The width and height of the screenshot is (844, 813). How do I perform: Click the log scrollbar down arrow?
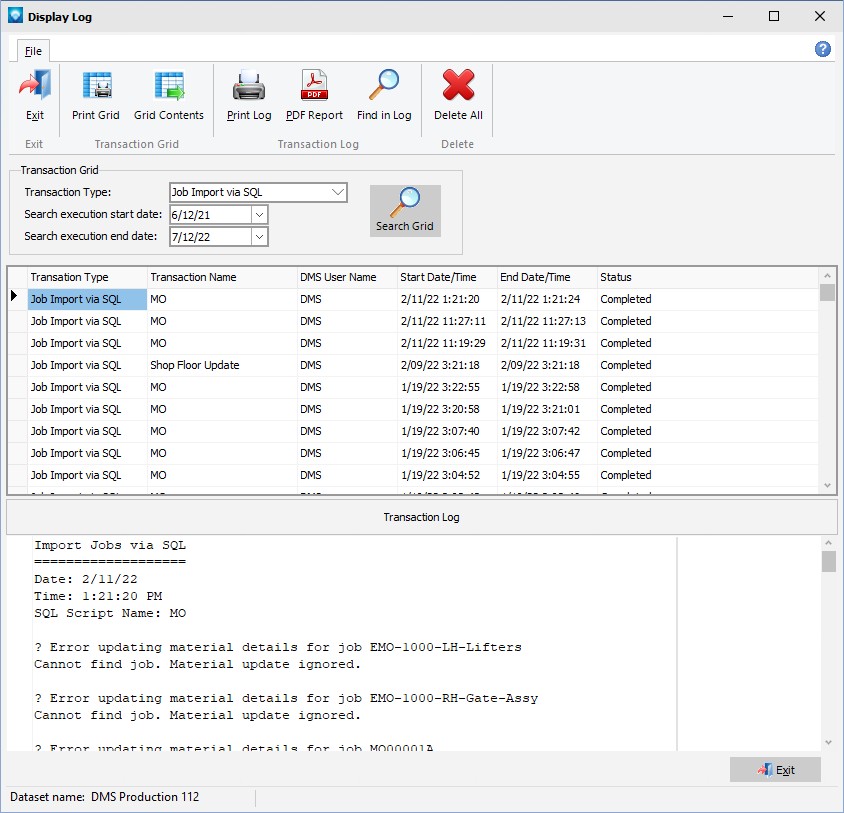click(828, 743)
